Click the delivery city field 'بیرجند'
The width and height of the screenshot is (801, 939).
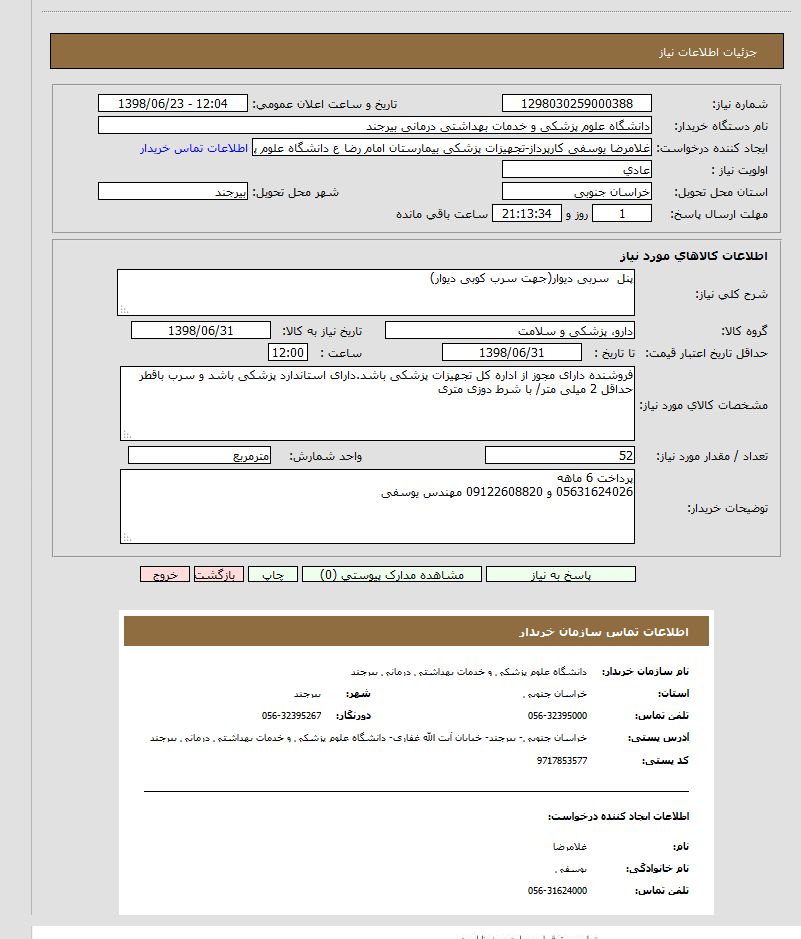click(173, 192)
